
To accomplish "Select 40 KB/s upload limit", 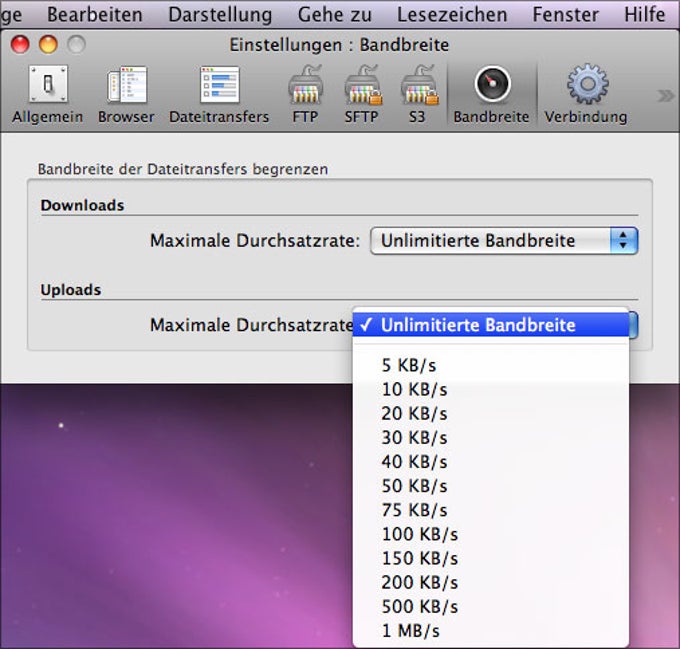I will click(x=491, y=462).
